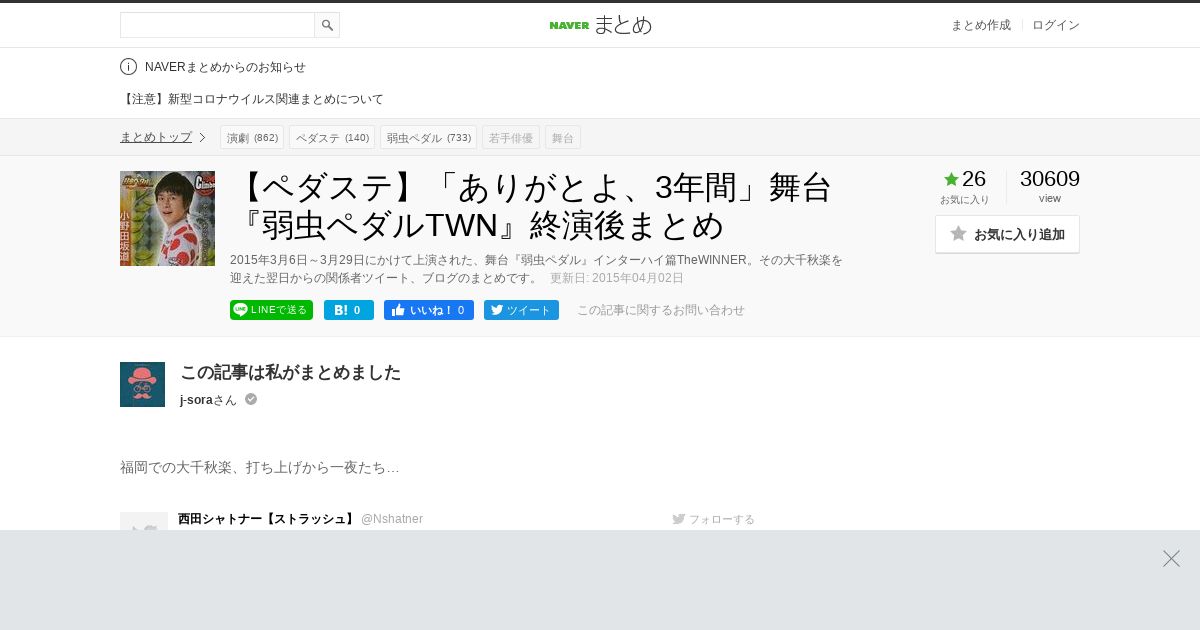
Task: Open この記事に関するお問い合わせ link
Action: coord(661,310)
